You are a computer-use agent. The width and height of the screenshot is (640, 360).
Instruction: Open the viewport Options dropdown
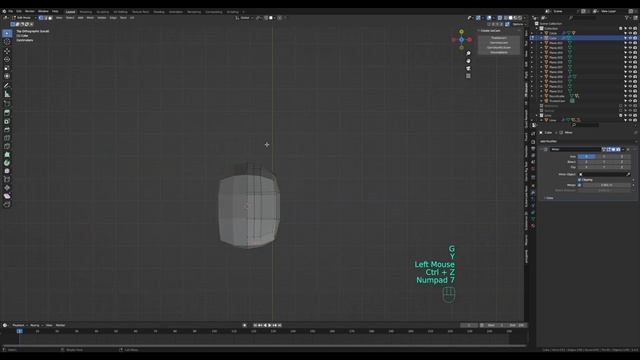[x=518, y=24]
